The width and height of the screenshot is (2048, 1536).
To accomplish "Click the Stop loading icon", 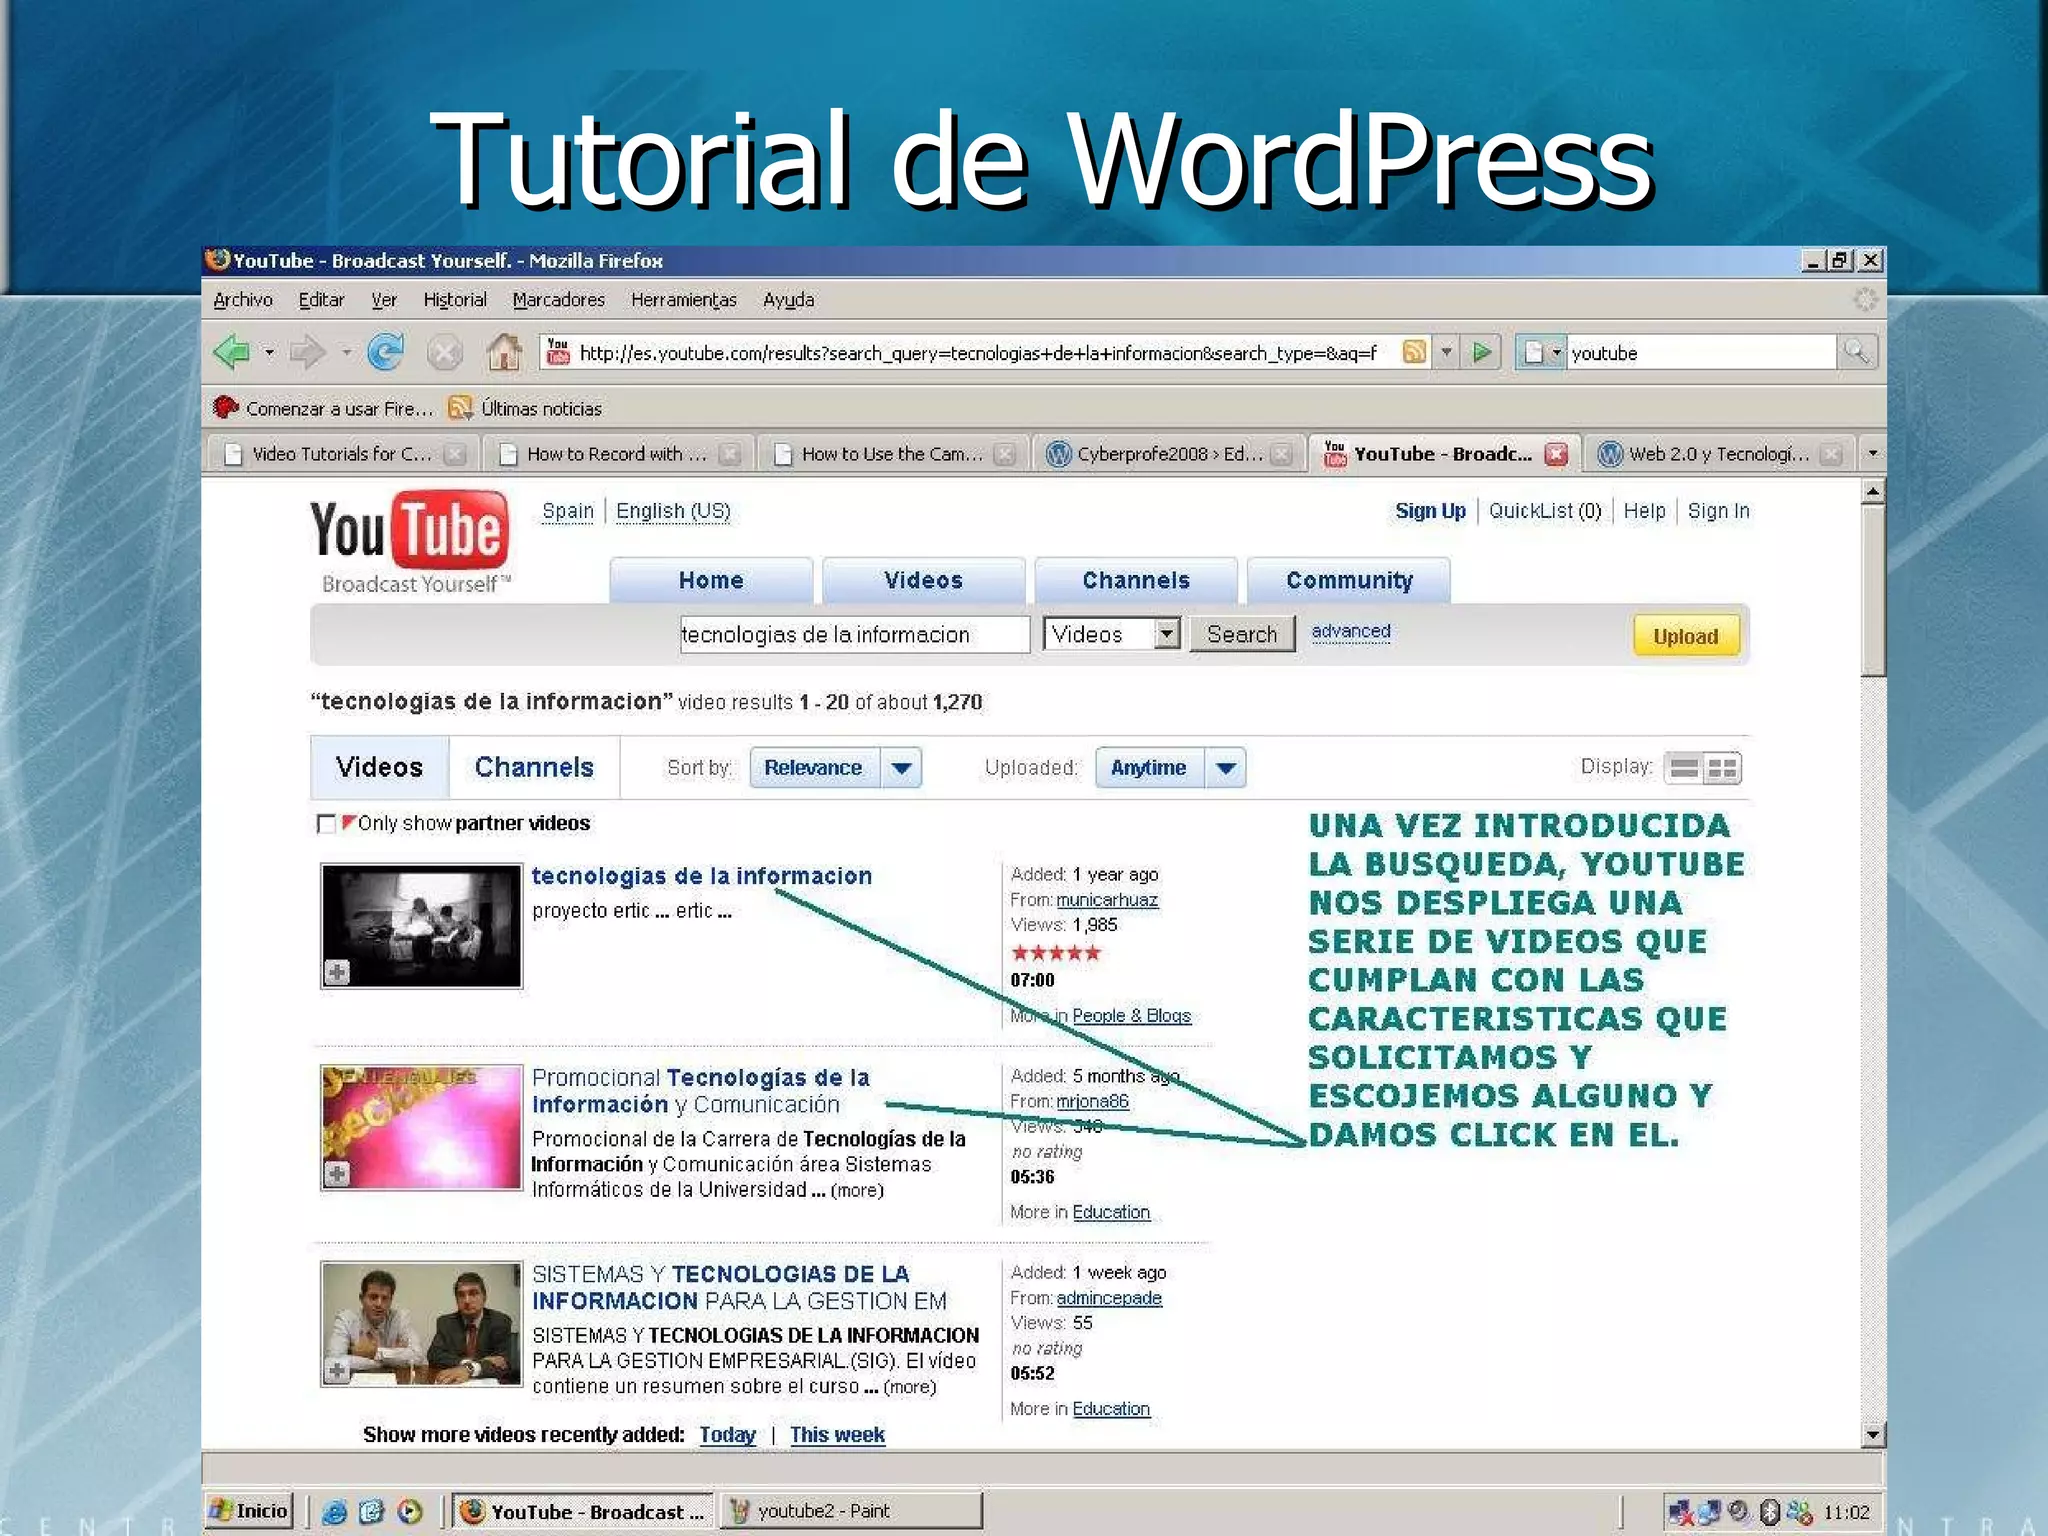I will (444, 353).
